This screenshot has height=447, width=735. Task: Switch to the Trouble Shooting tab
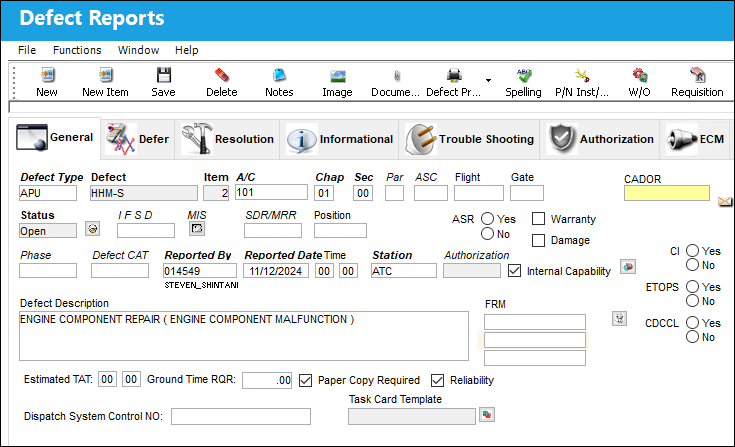tap(470, 139)
